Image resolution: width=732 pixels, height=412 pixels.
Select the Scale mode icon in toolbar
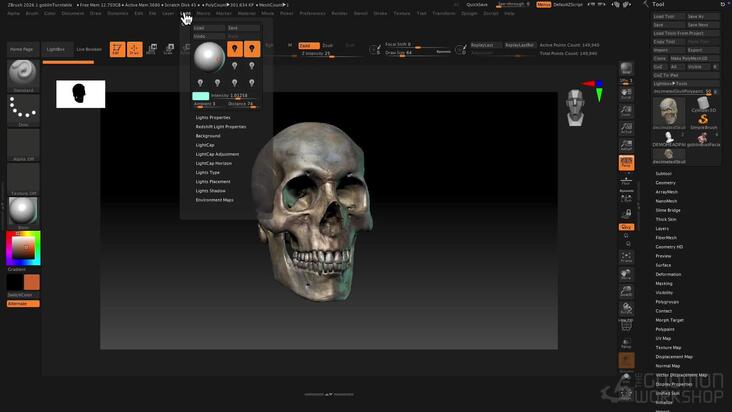click(x=169, y=49)
